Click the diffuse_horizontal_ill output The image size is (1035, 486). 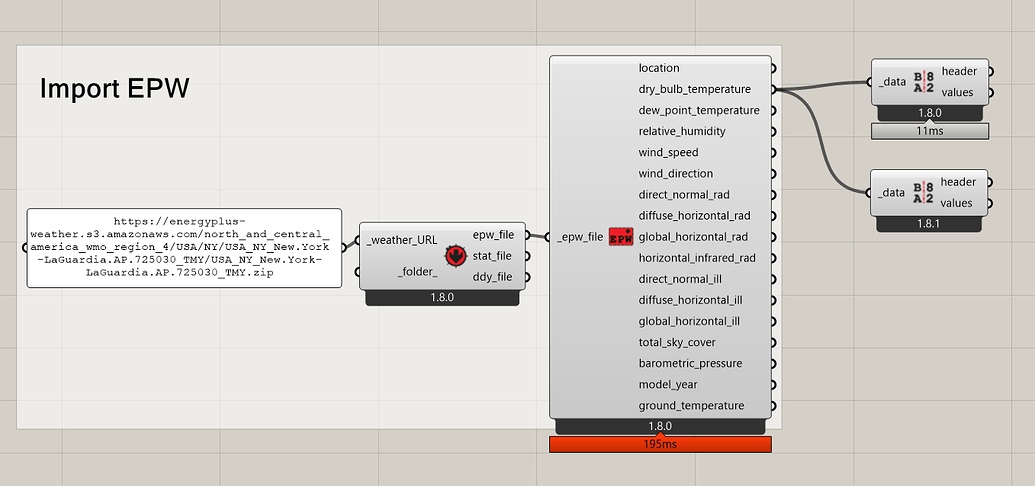pyautogui.click(x=690, y=300)
